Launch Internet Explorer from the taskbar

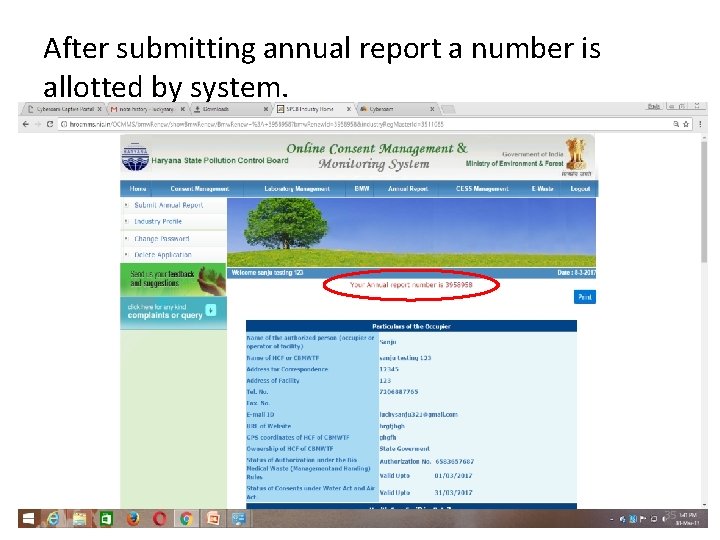click(x=53, y=519)
